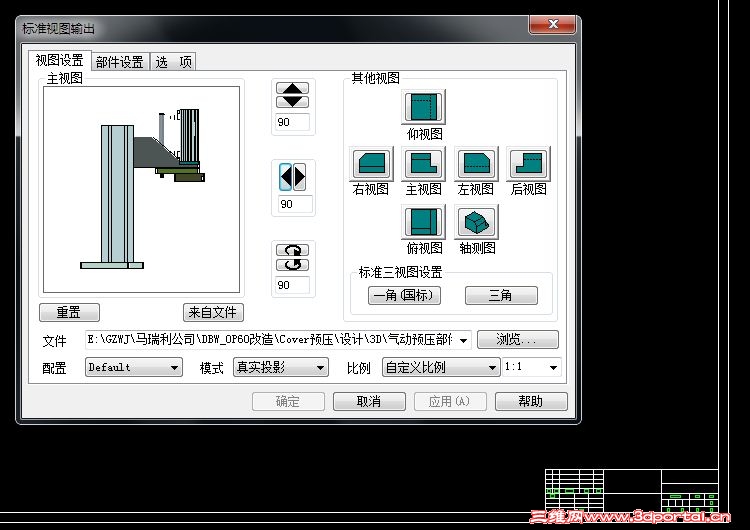The width and height of the screenshot is (750, 530).
Task: Close the 标准视图输出 dialog
Action: (x=552, y=24)
